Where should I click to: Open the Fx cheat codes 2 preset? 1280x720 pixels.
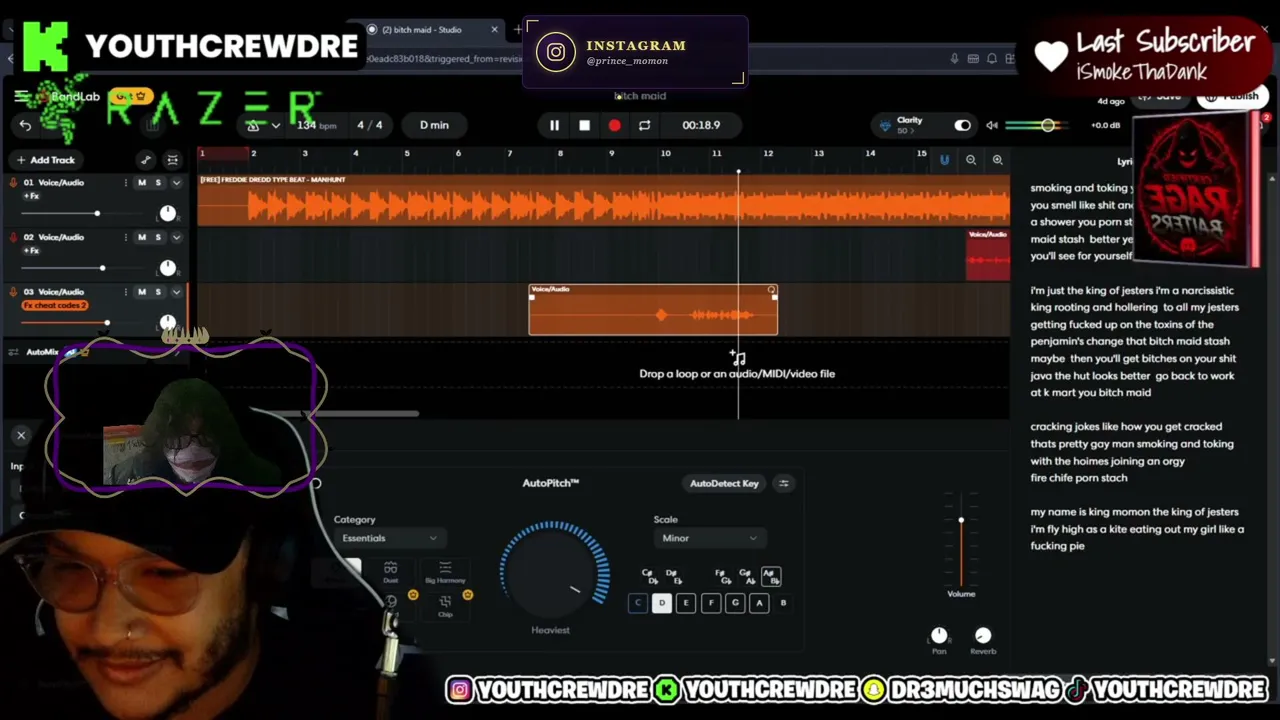click(x=55, y=305)
